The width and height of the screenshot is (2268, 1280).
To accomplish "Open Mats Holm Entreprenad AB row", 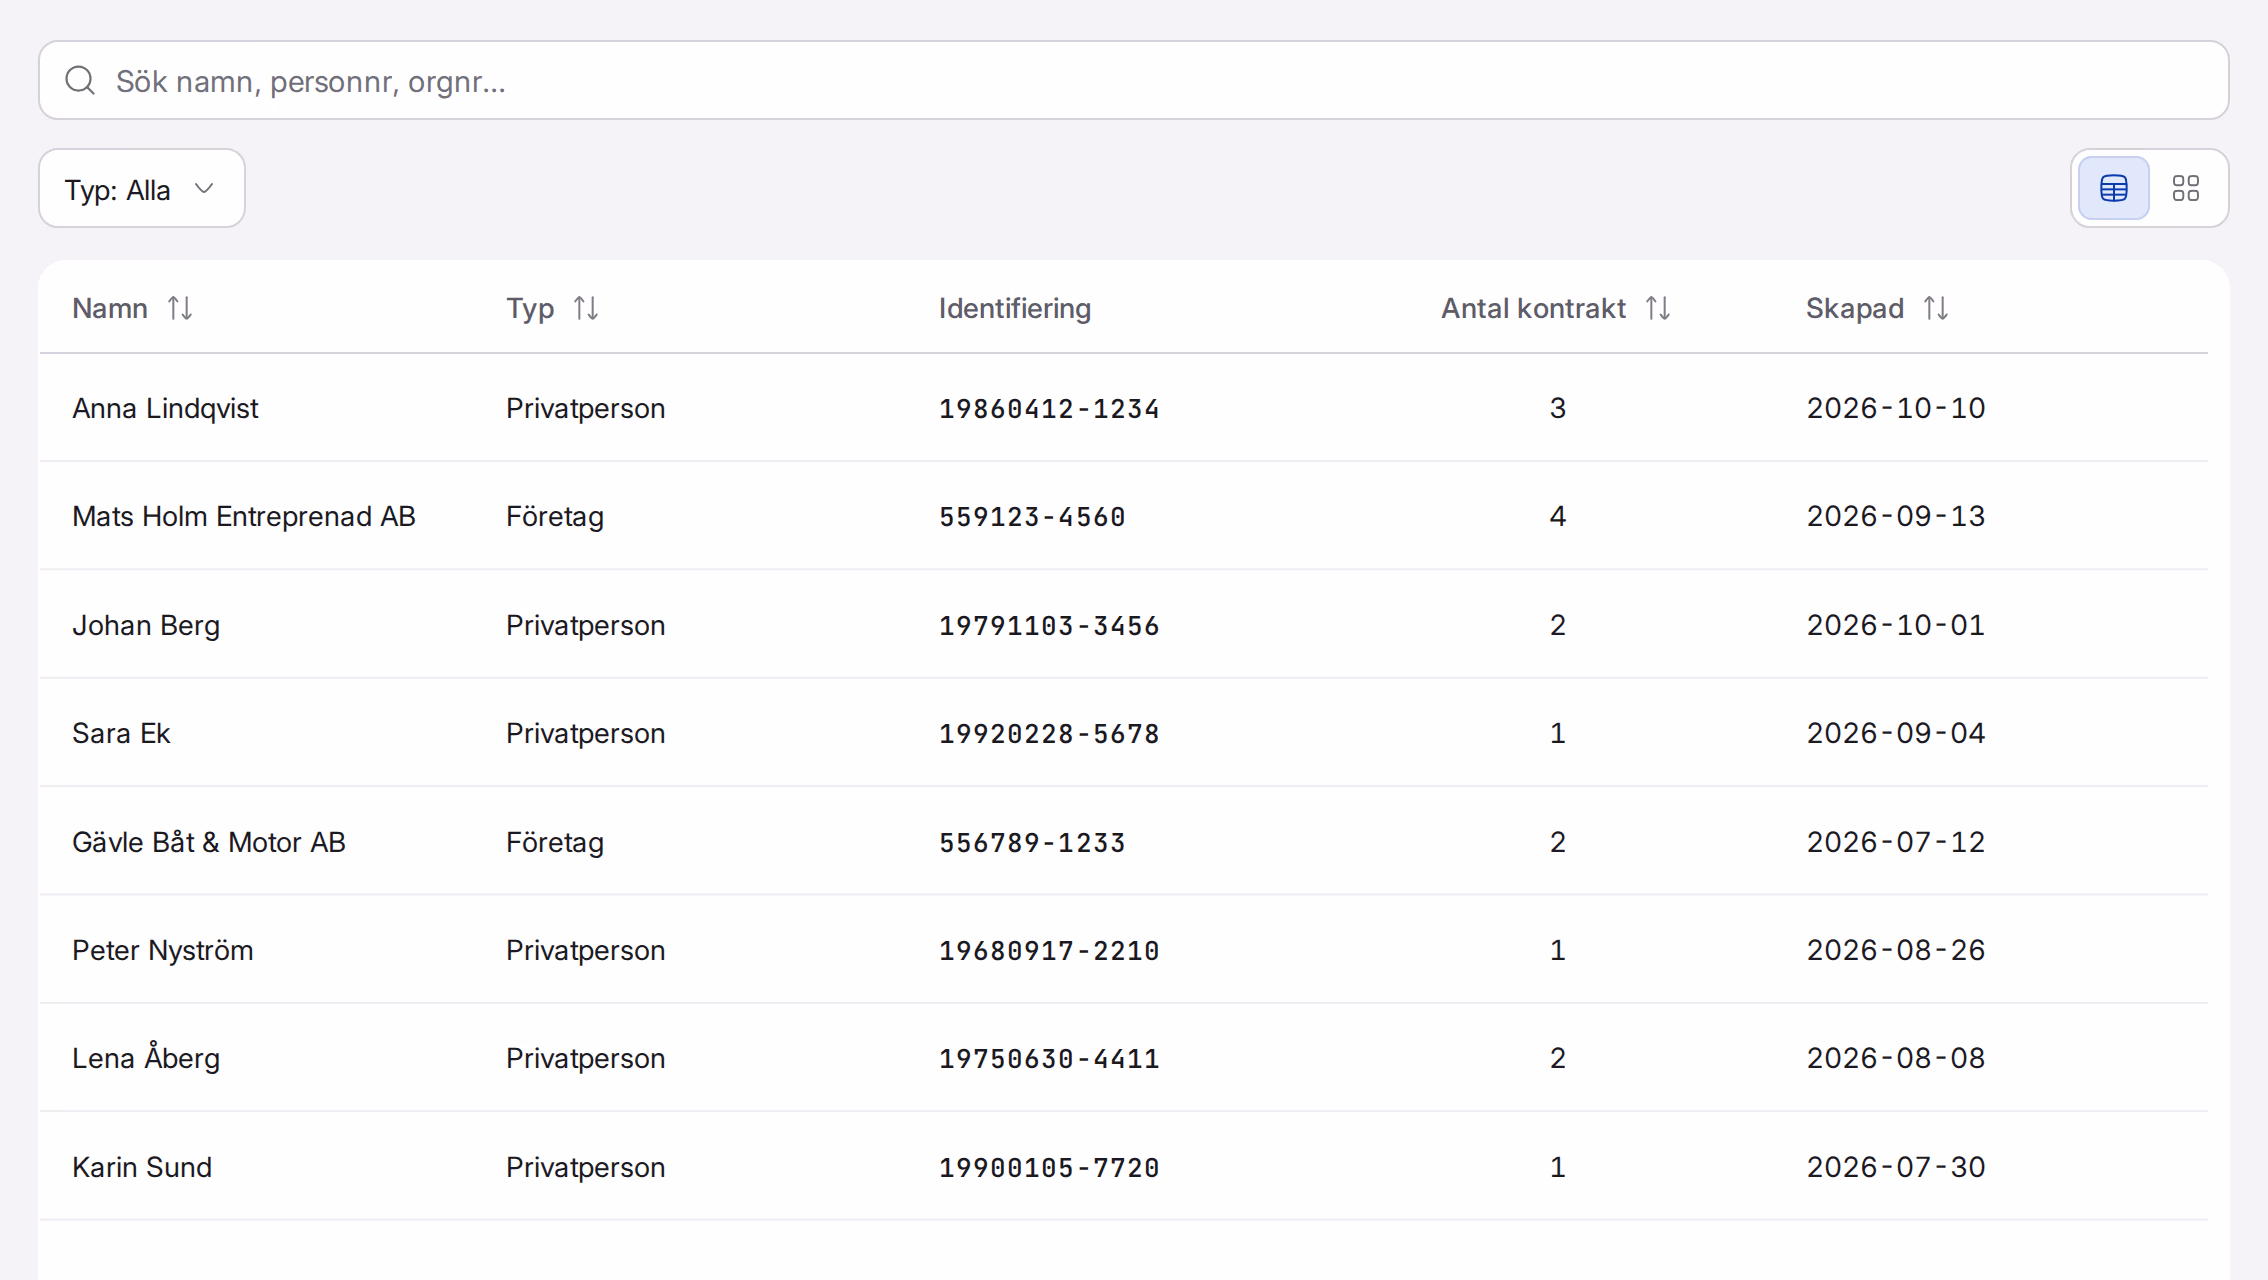I will pyautogui.click(x=1124, y=516).
